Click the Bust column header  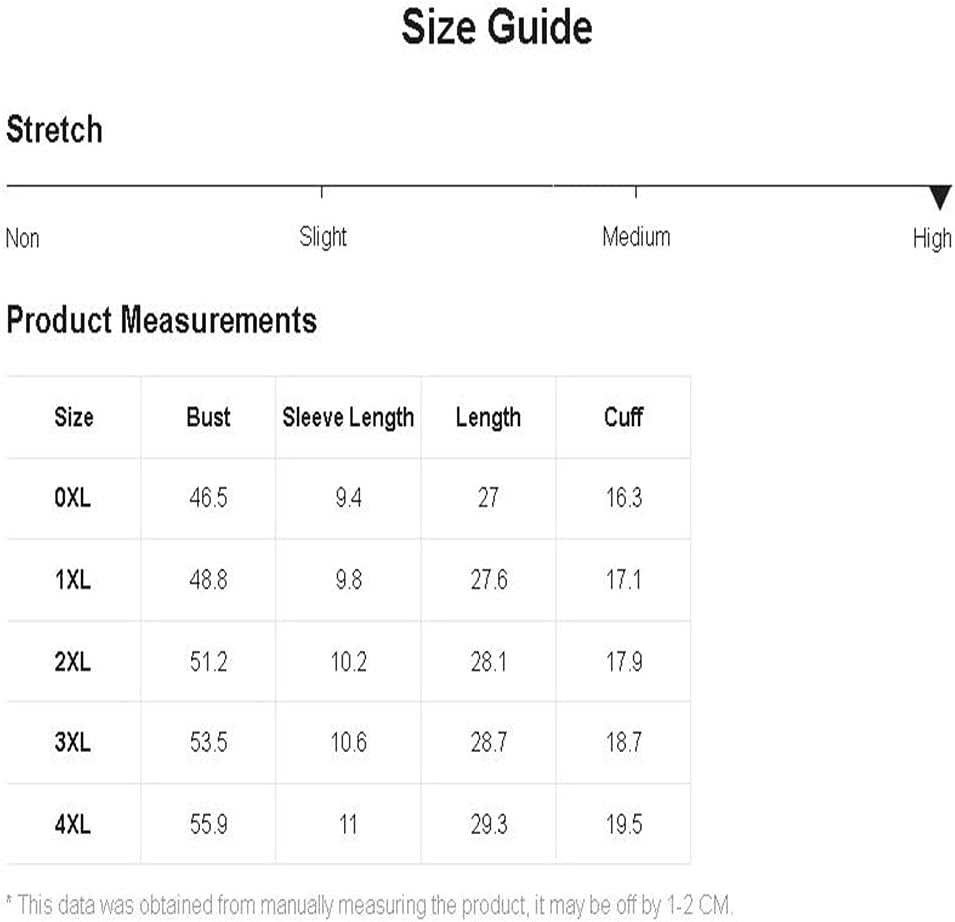pos(208,417)
